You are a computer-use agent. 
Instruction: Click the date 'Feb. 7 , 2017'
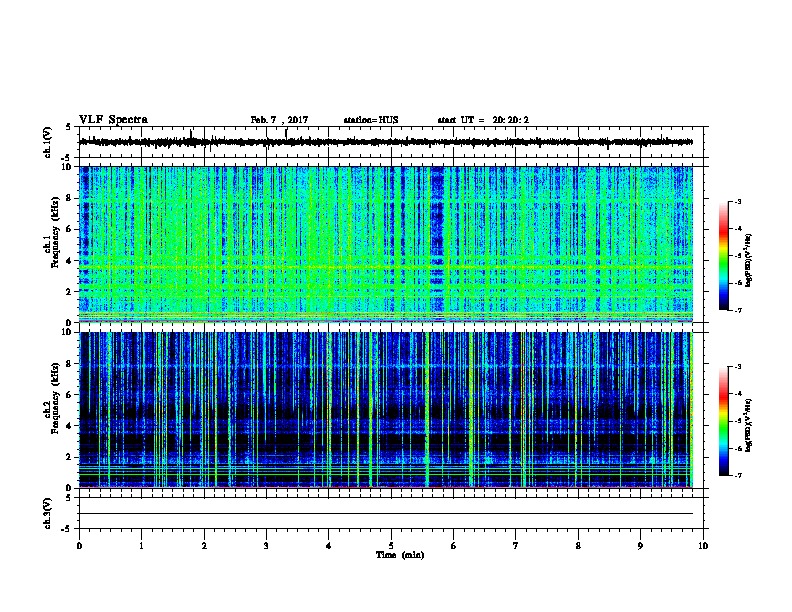(x=279, y=120)
